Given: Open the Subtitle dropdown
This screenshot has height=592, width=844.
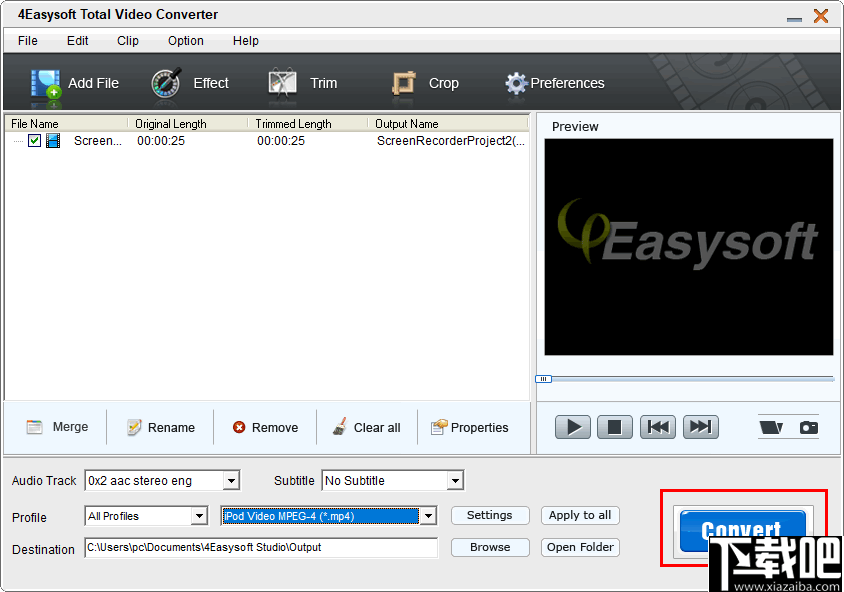Looking at the screenshot, I should [454, 480].
